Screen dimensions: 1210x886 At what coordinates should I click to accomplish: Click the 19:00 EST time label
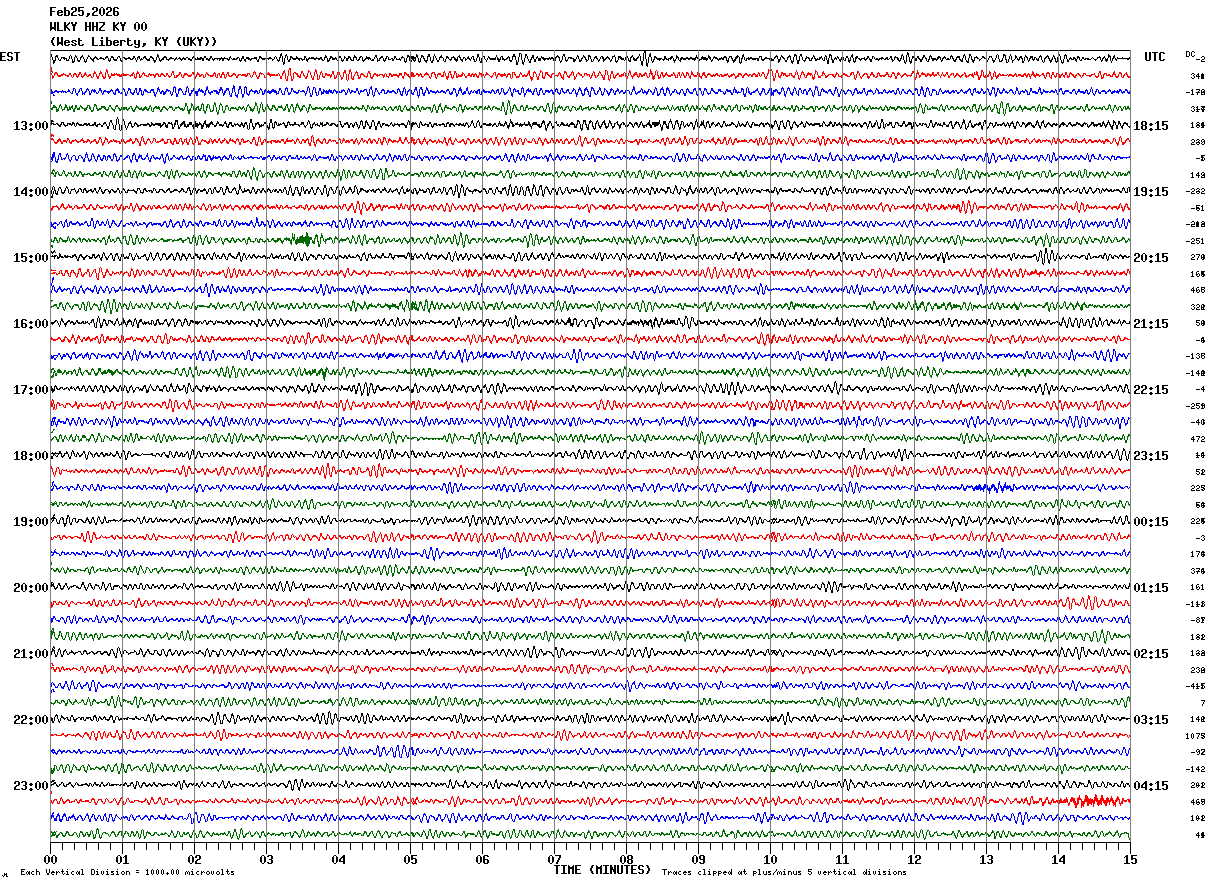click(31, 522)
